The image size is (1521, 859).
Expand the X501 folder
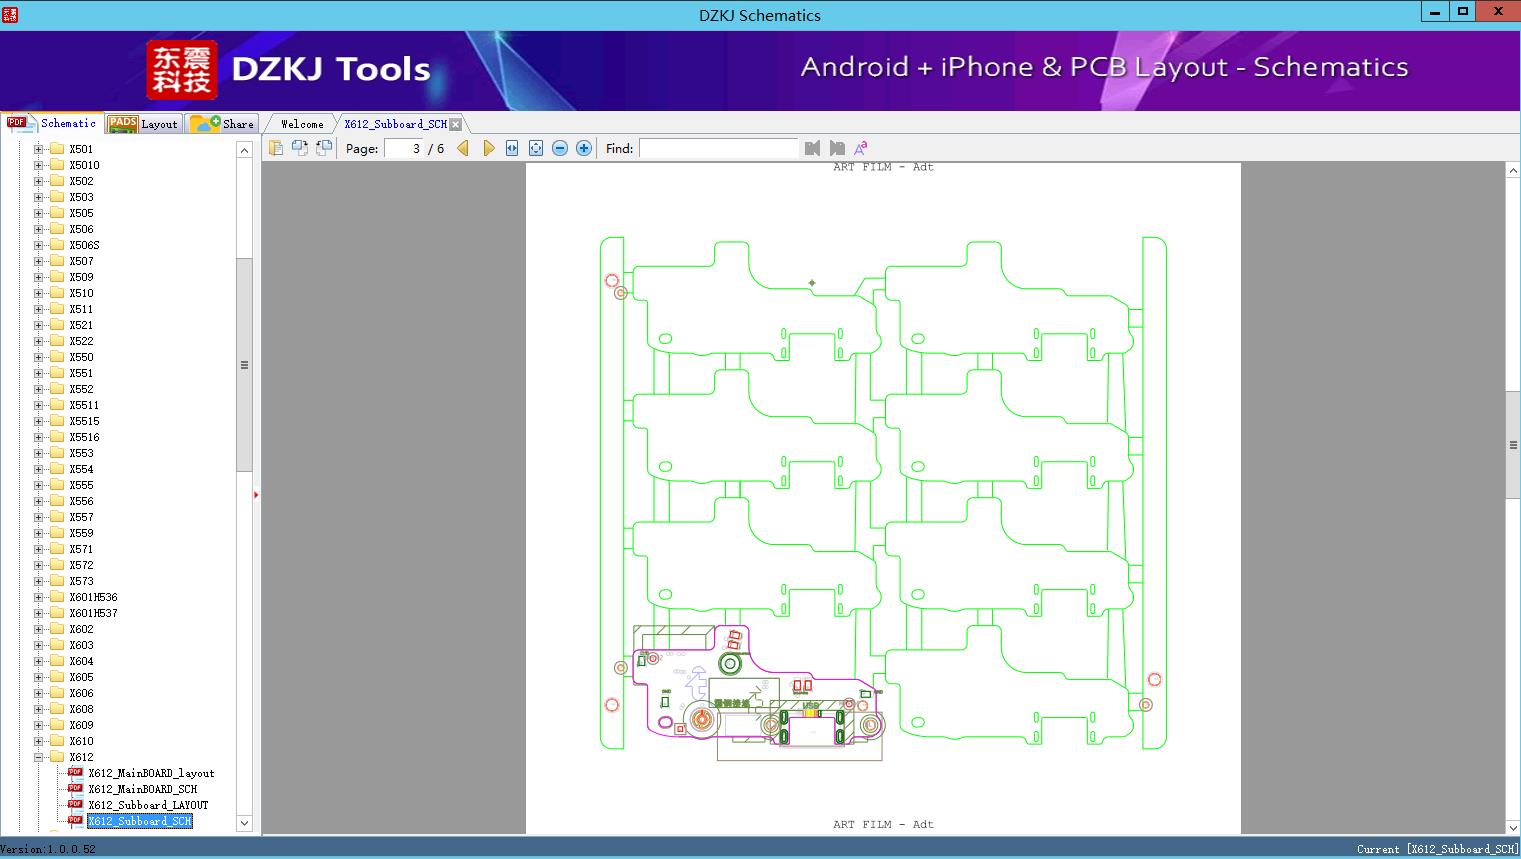[39, 149]
